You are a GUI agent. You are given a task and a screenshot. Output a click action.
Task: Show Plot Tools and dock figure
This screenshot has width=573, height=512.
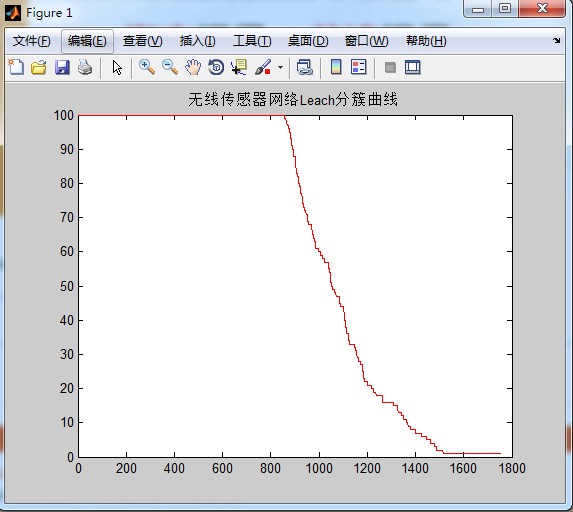[413, 68]
